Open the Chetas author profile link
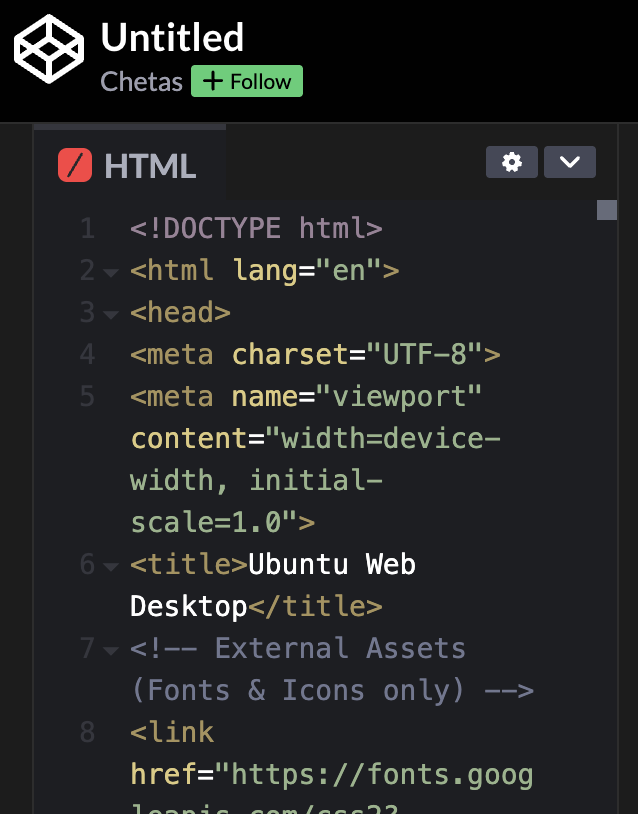 [x=141, y=82]
